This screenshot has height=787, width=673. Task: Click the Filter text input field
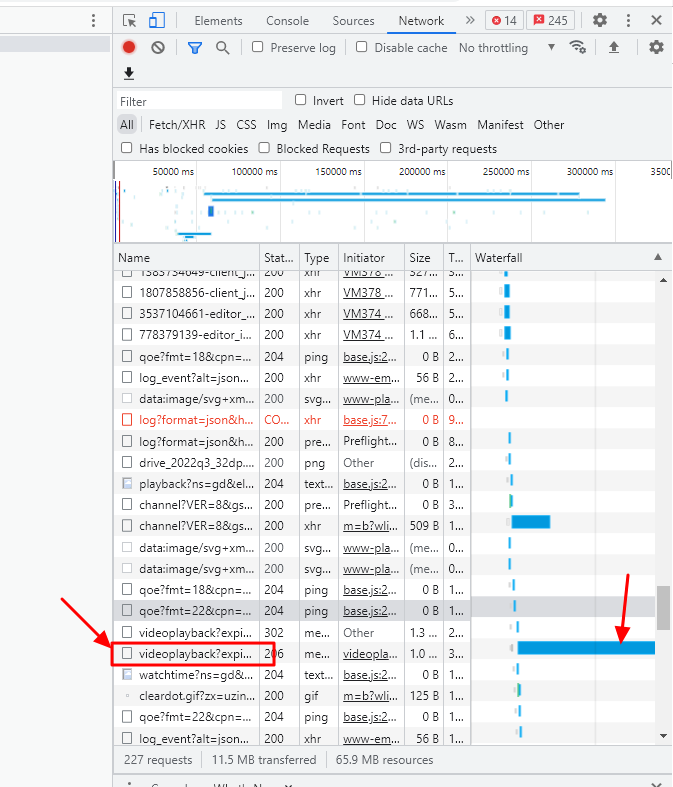click(199, 101)
